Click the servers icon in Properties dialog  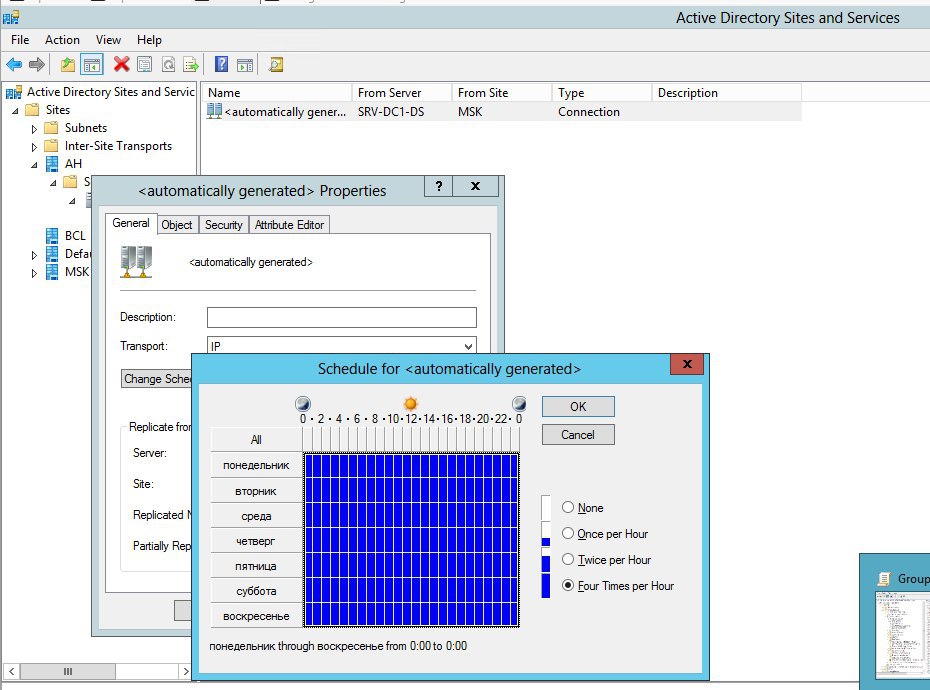point(136,262)
